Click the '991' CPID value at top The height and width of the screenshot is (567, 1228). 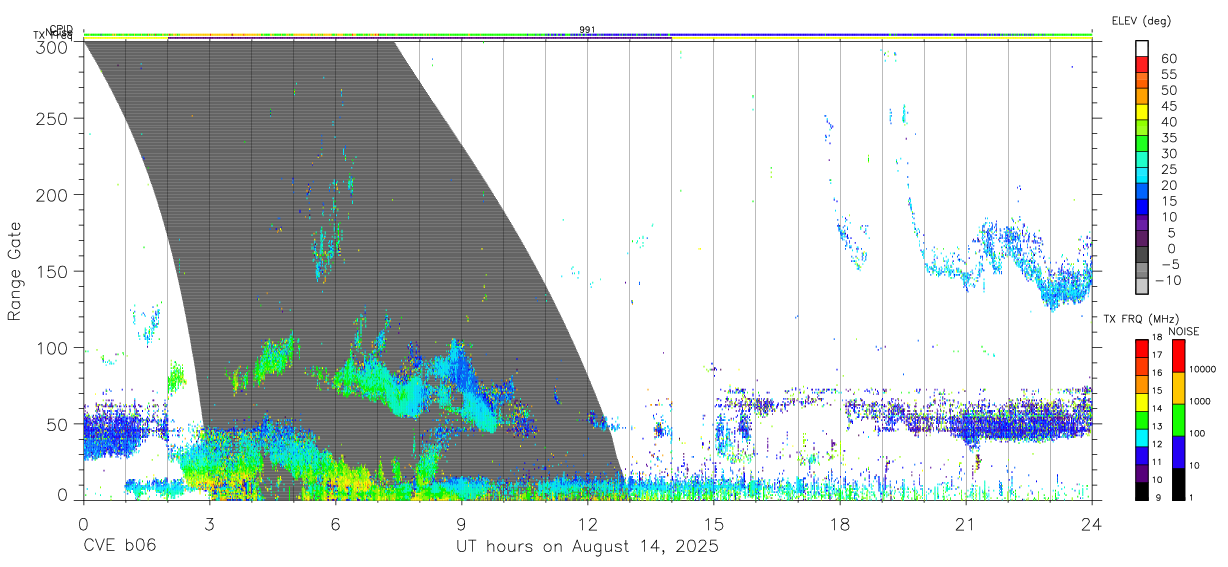point(588,30)
